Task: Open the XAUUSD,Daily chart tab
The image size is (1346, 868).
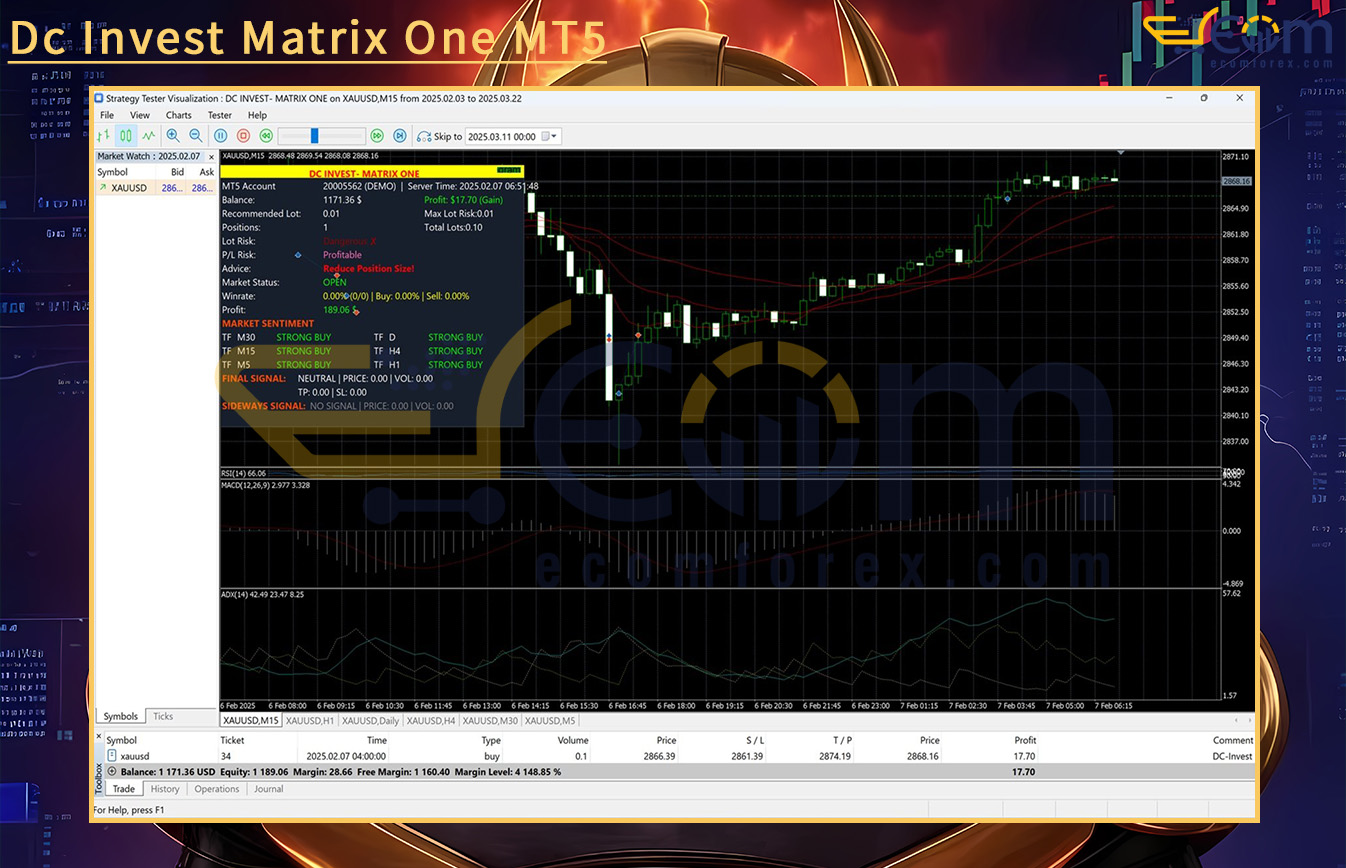Action: coord(370,720)
